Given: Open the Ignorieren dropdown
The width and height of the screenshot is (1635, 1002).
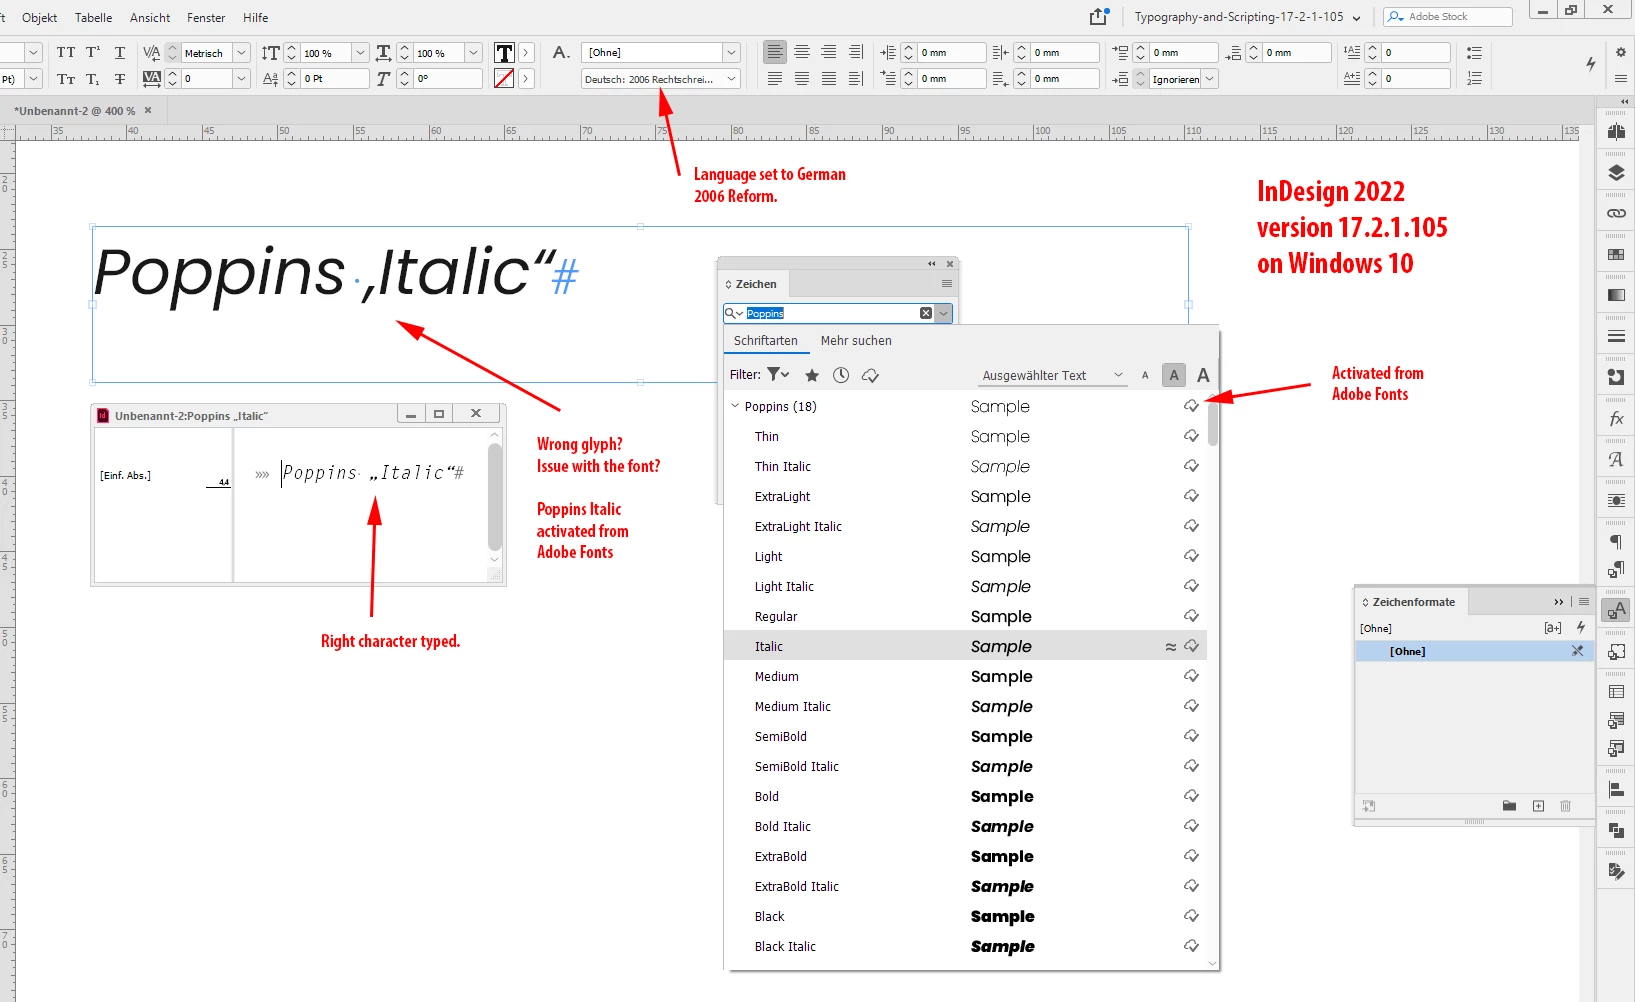Looking at the screenshot, I should click(1209, 78).
